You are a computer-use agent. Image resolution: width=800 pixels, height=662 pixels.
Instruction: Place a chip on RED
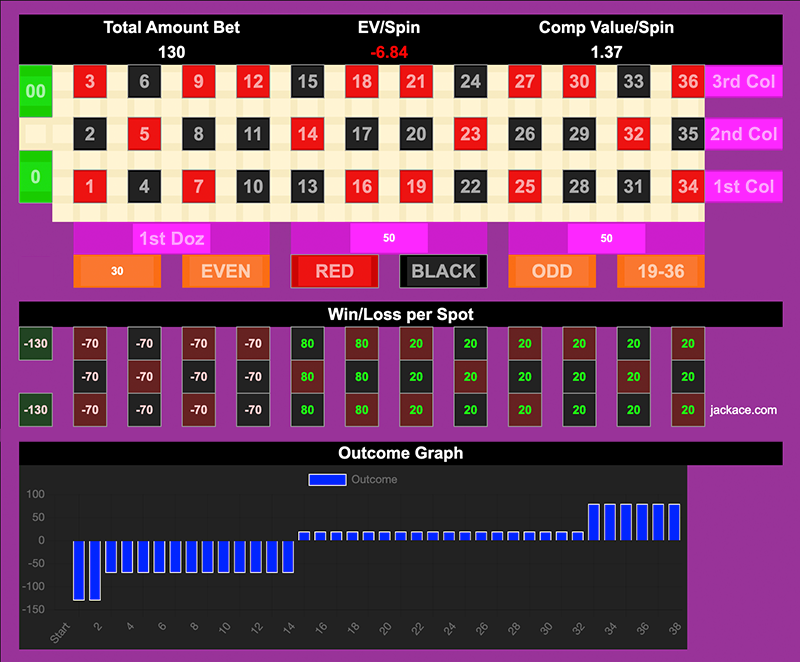pos(334,271)
